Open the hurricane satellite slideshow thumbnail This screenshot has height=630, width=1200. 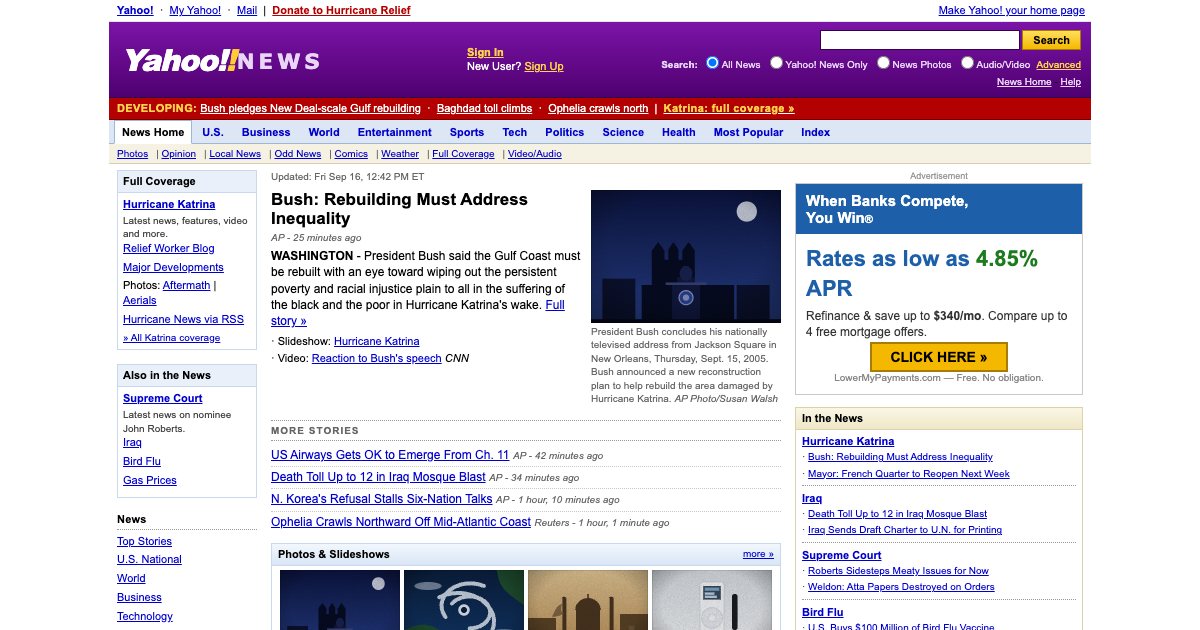tap(464, 600)
